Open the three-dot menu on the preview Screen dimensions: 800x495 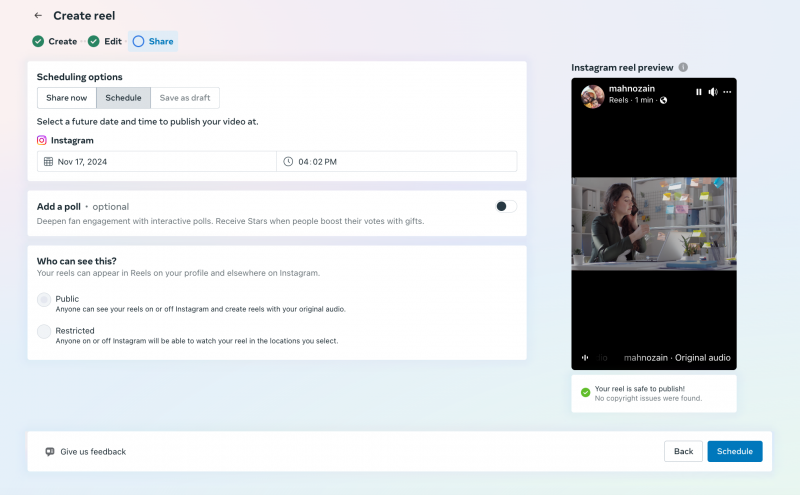coord(727,92)
